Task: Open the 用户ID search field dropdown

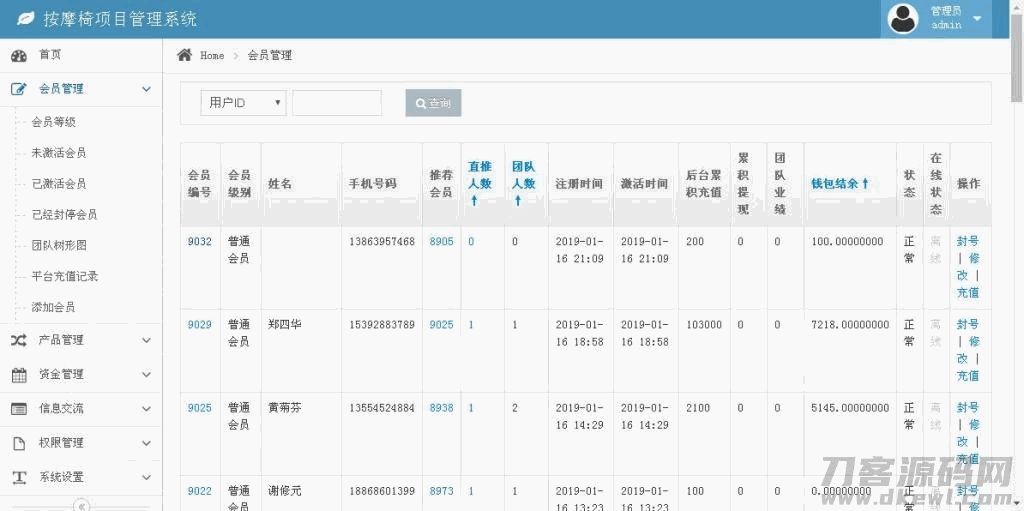Action: point(243,103)
